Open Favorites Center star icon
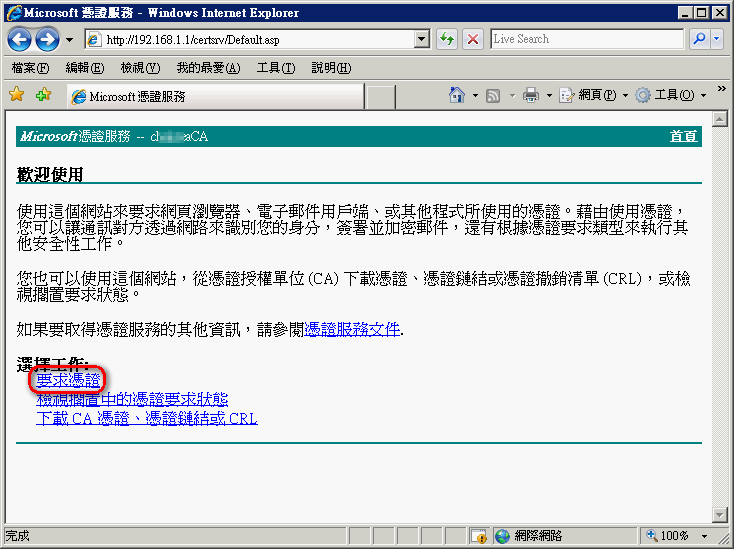Screen dimensions: 734x549 tap(16, 95)
